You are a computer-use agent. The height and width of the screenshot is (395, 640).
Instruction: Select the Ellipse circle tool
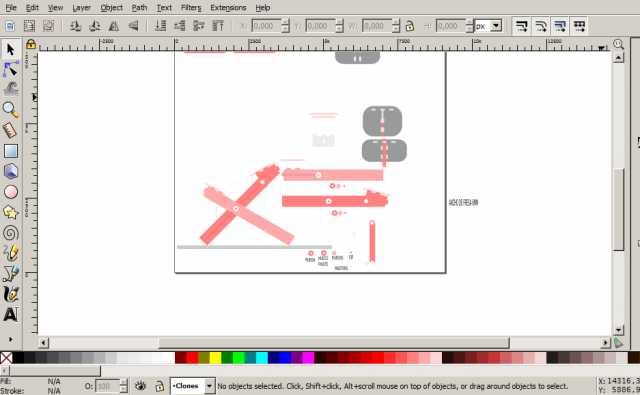point(11,192)
